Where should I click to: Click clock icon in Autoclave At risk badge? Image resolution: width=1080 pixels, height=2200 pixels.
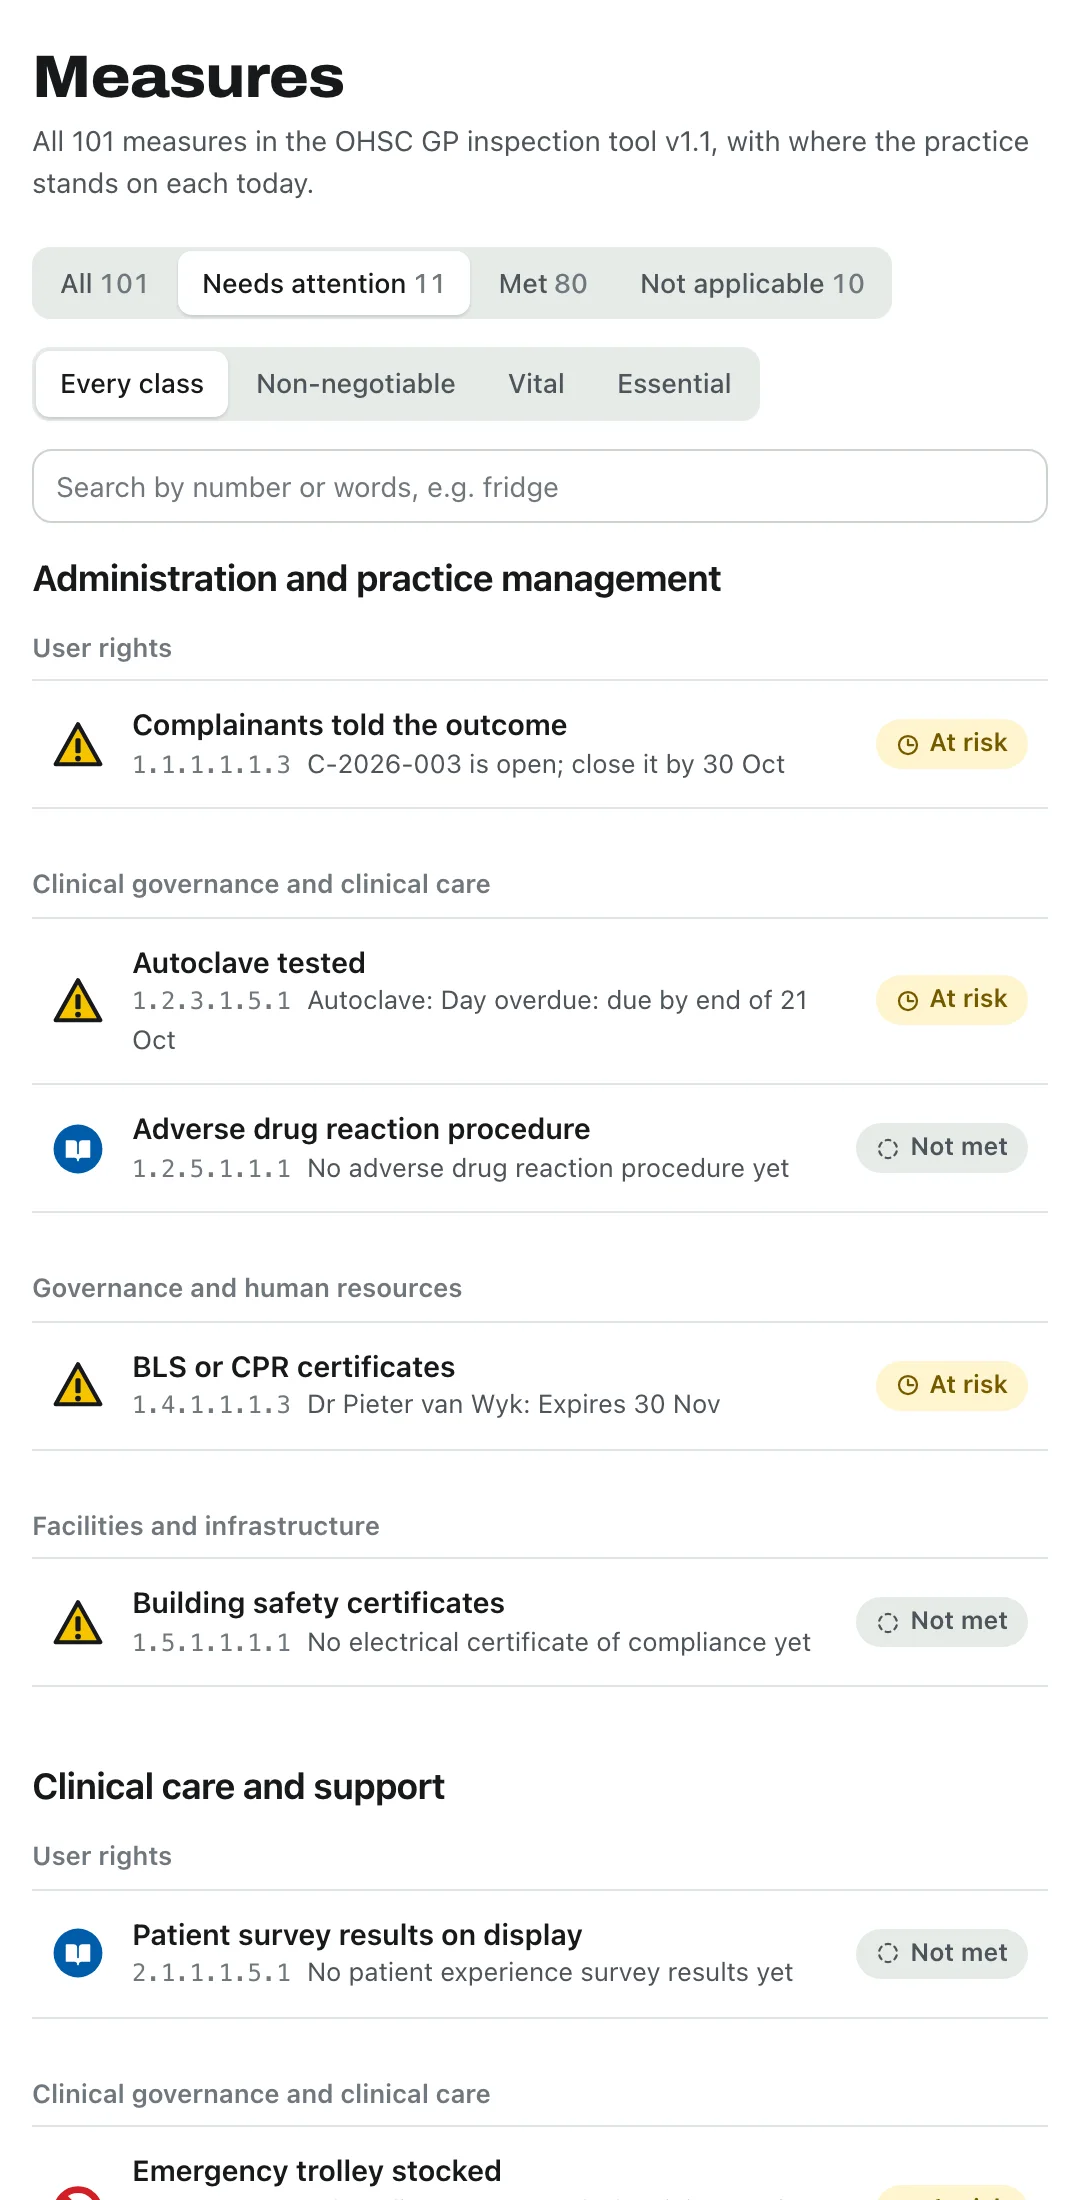908,1000
